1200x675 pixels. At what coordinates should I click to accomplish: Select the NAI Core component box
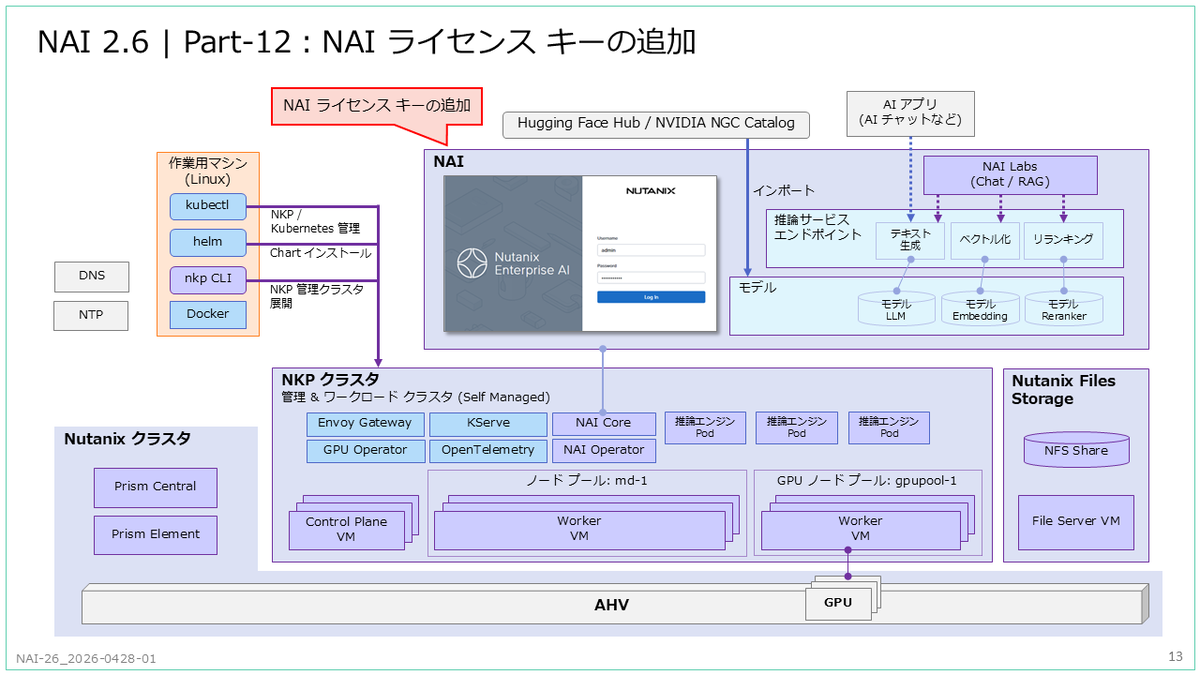[x=603, y=423]
